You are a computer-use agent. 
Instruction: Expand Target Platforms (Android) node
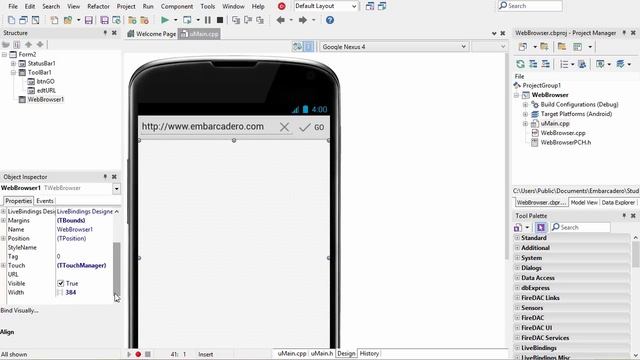tap(525, 114)
